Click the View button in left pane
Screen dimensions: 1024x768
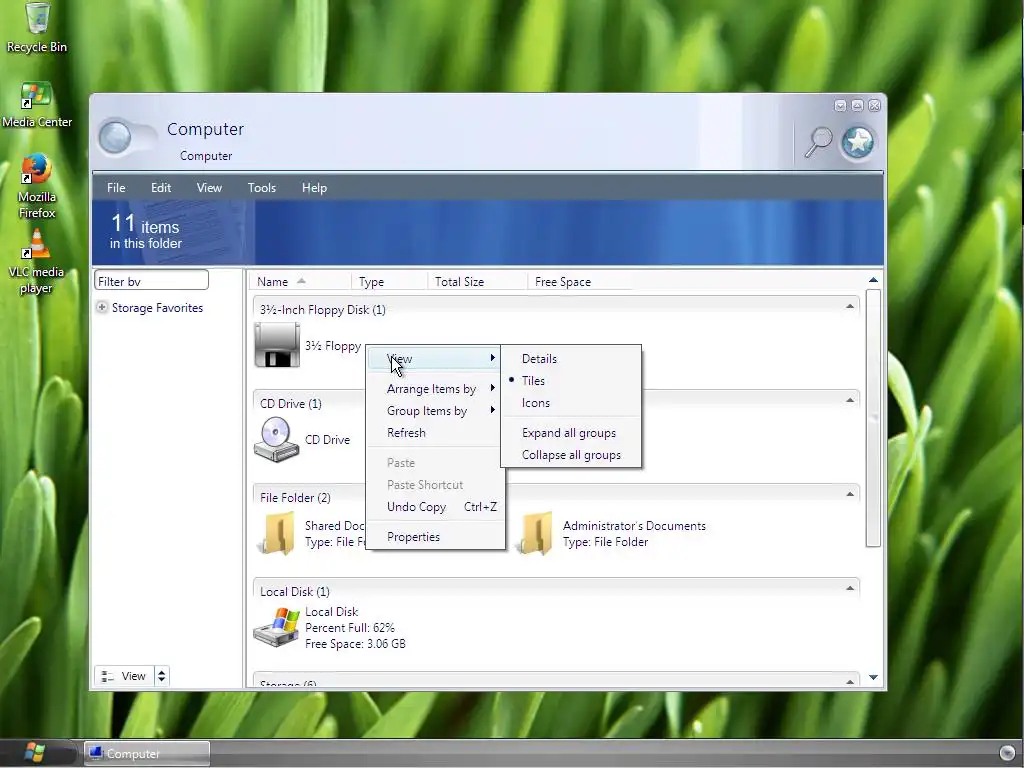[124, 676]
